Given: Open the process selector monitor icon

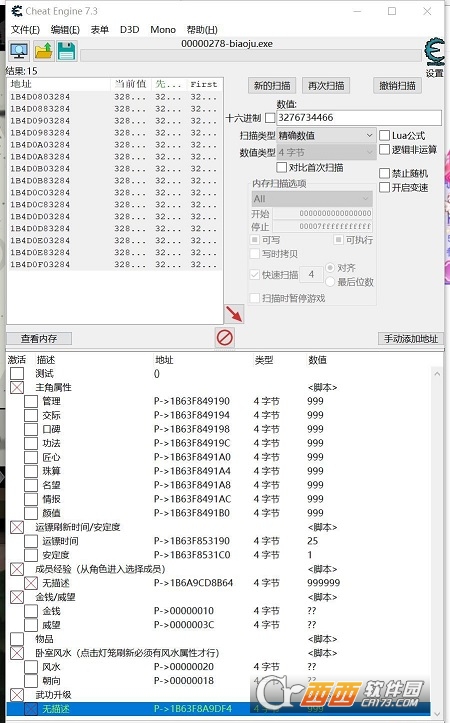Looking at the screenshot, I should [19, 51].
